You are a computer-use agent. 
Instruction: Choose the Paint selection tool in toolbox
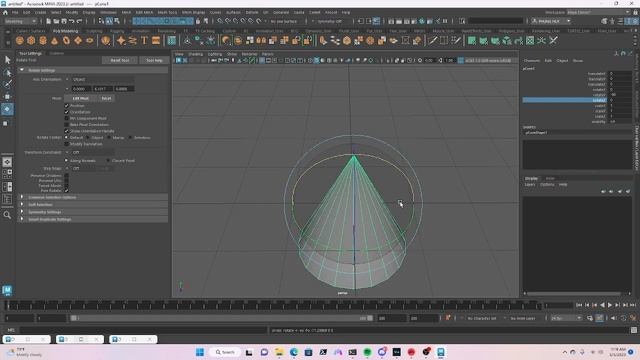(7, 84)
